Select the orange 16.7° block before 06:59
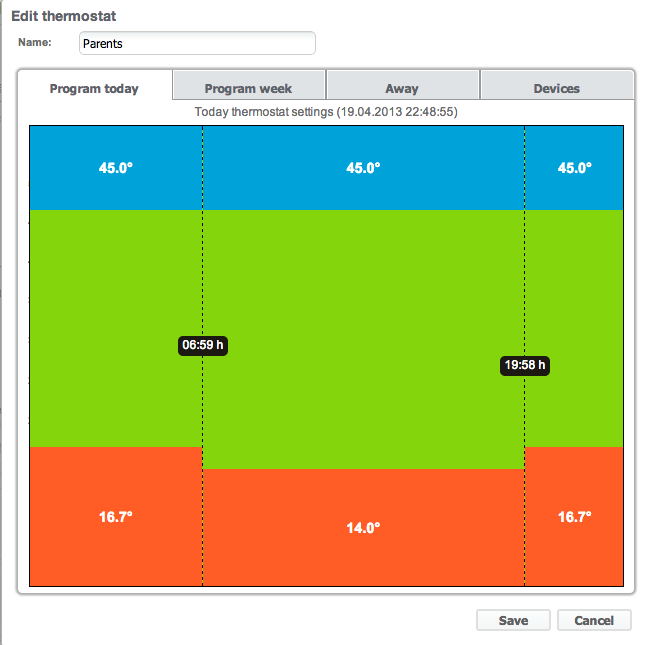Screen dimensions: 648x645 (x=116, y=516)
